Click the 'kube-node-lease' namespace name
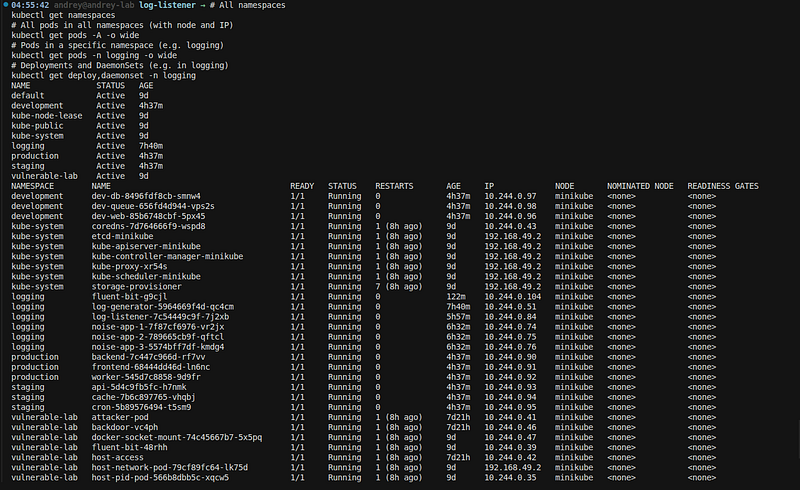This screenshot has height=490, width=800. [47, 116]
